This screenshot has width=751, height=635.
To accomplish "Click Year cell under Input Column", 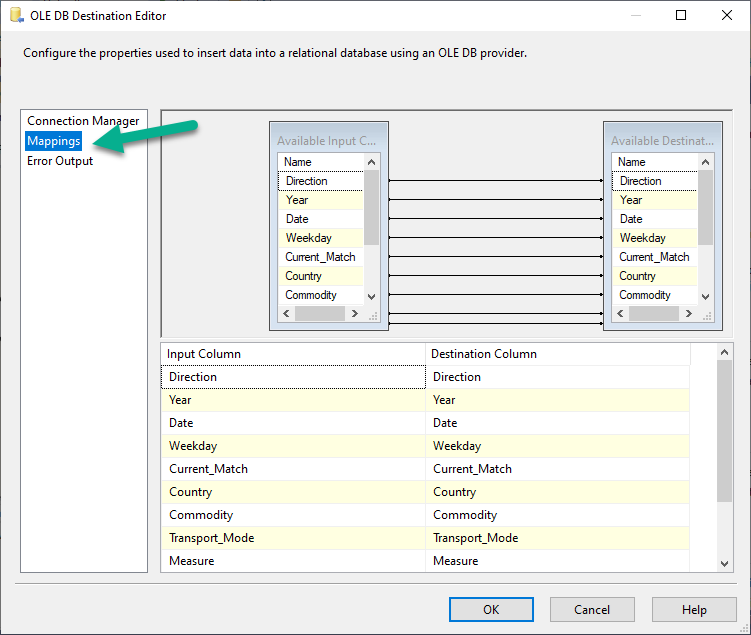I will (x=293, y=400).
